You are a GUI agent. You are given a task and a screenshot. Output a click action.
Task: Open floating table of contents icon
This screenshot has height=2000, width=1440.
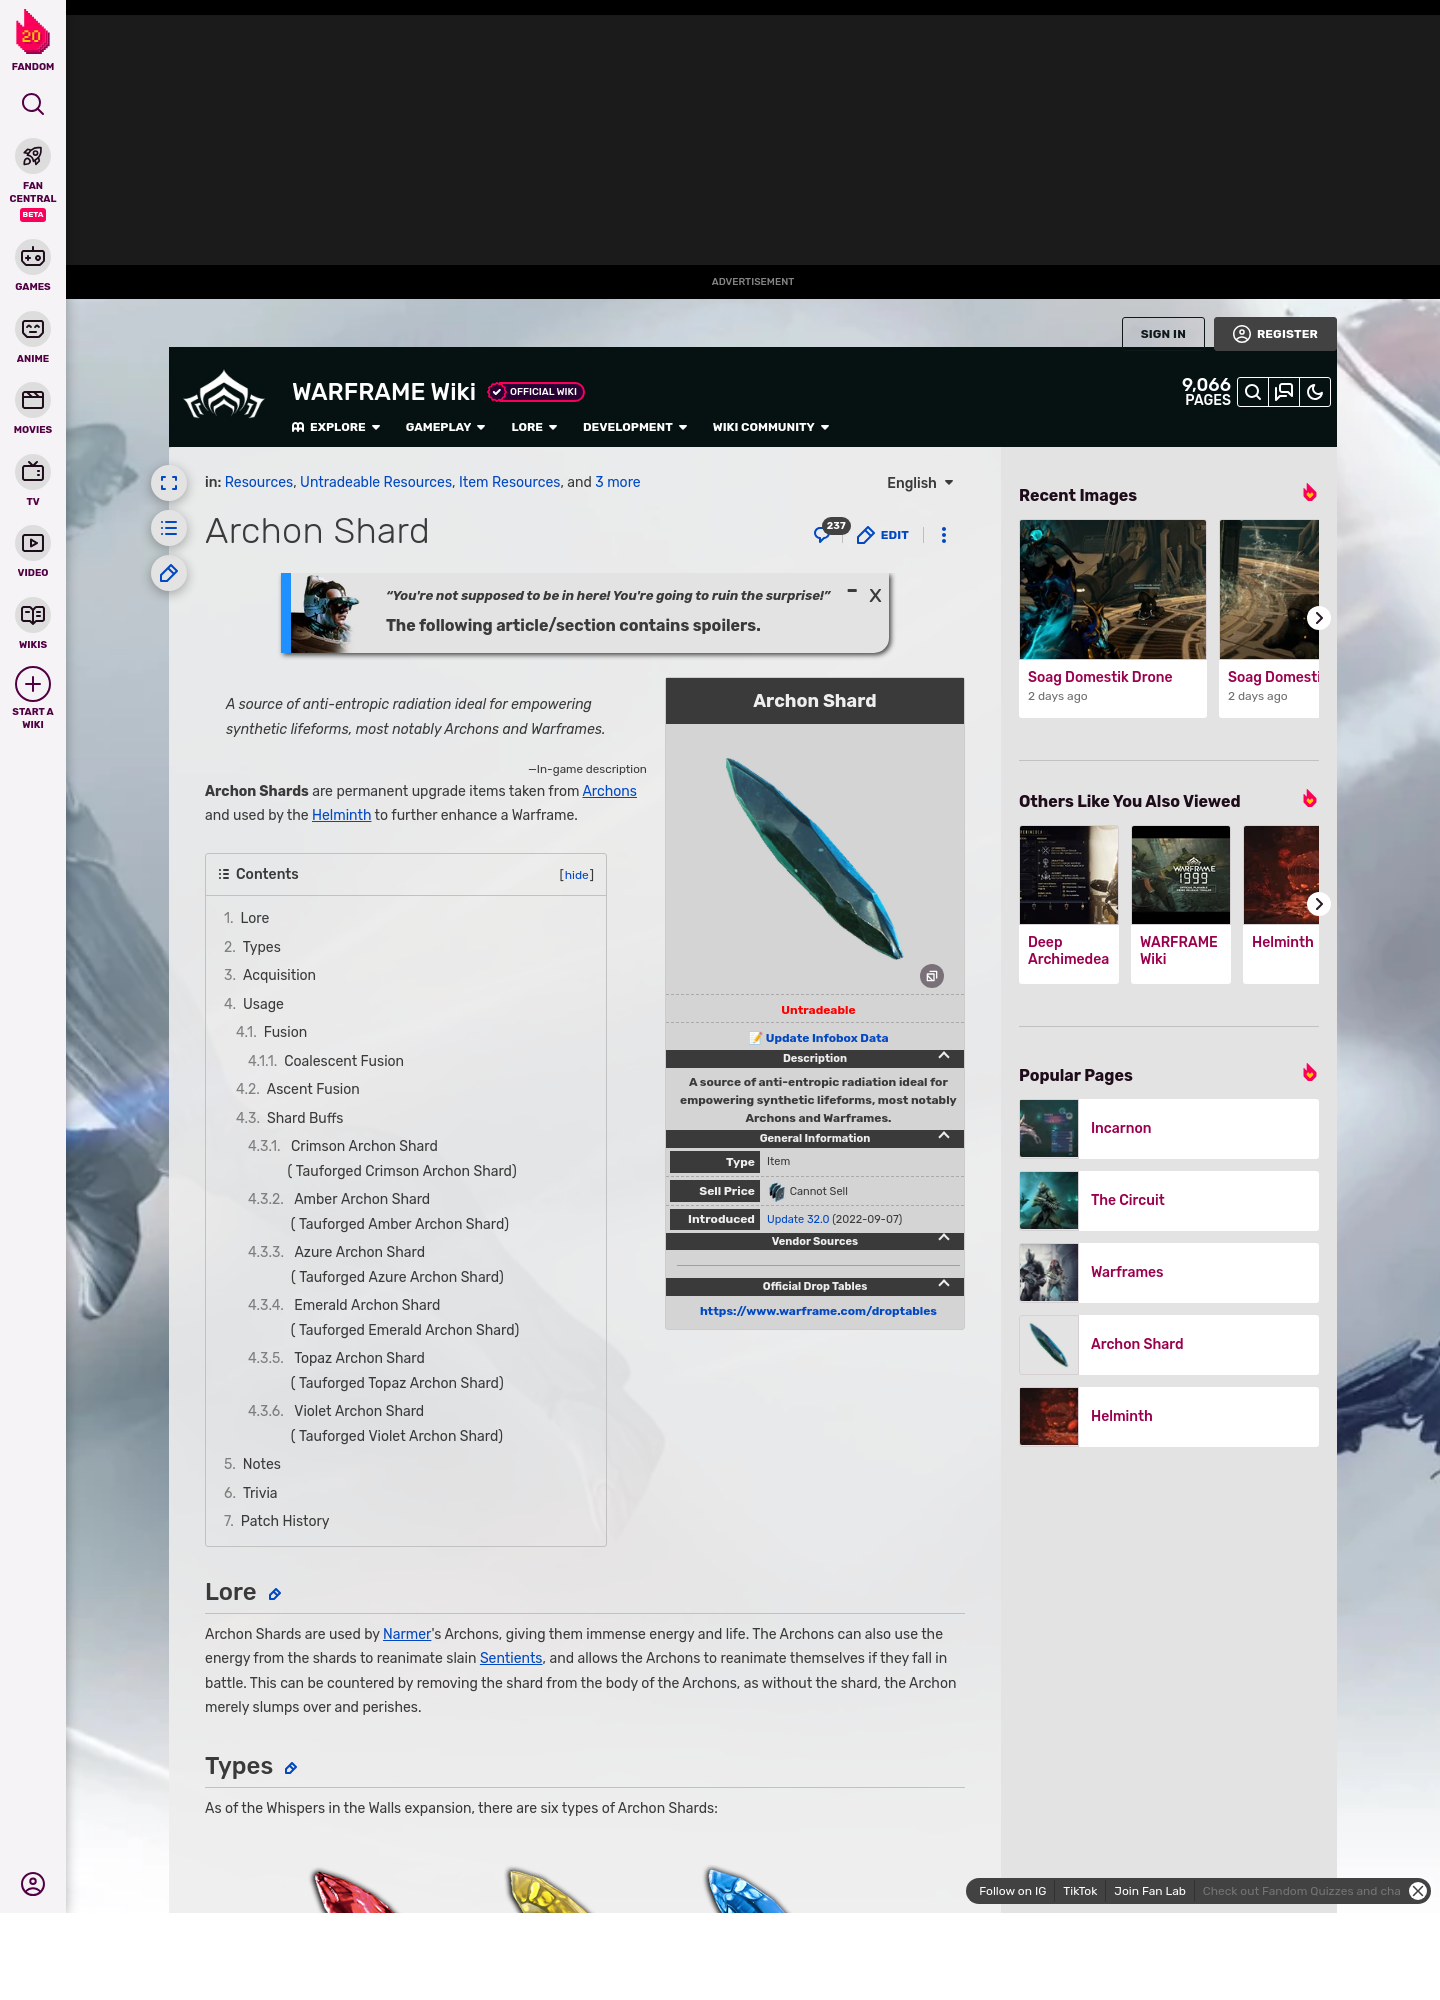click(x=169, y=528)
